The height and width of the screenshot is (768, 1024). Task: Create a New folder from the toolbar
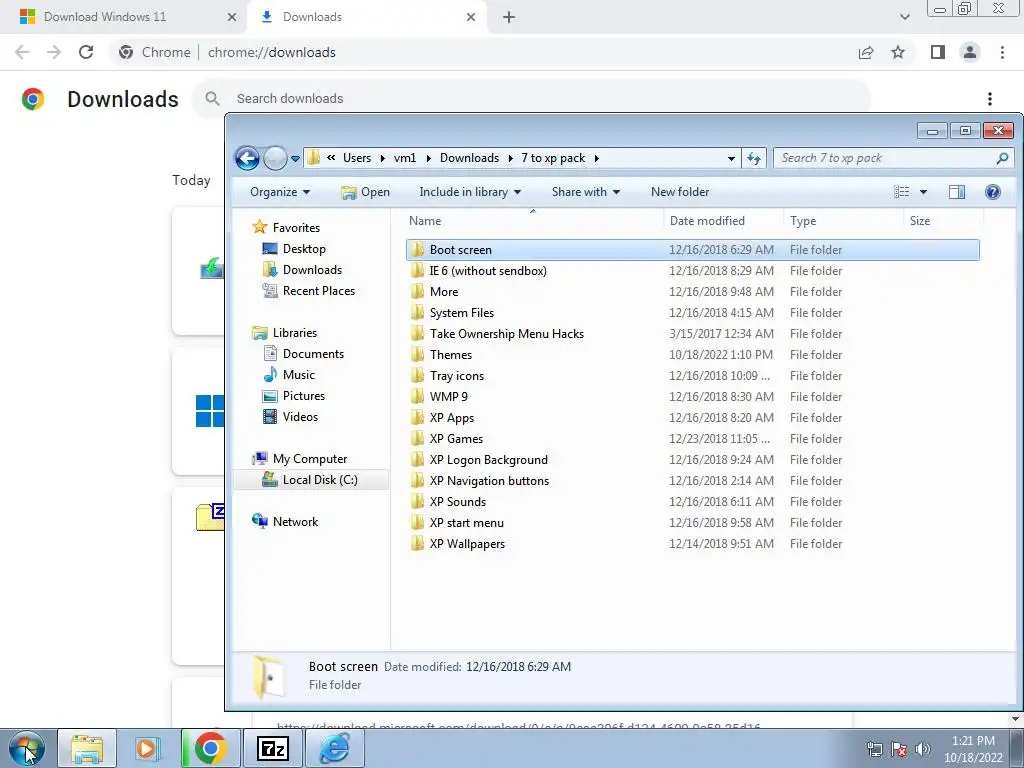[x=680, y=192]
